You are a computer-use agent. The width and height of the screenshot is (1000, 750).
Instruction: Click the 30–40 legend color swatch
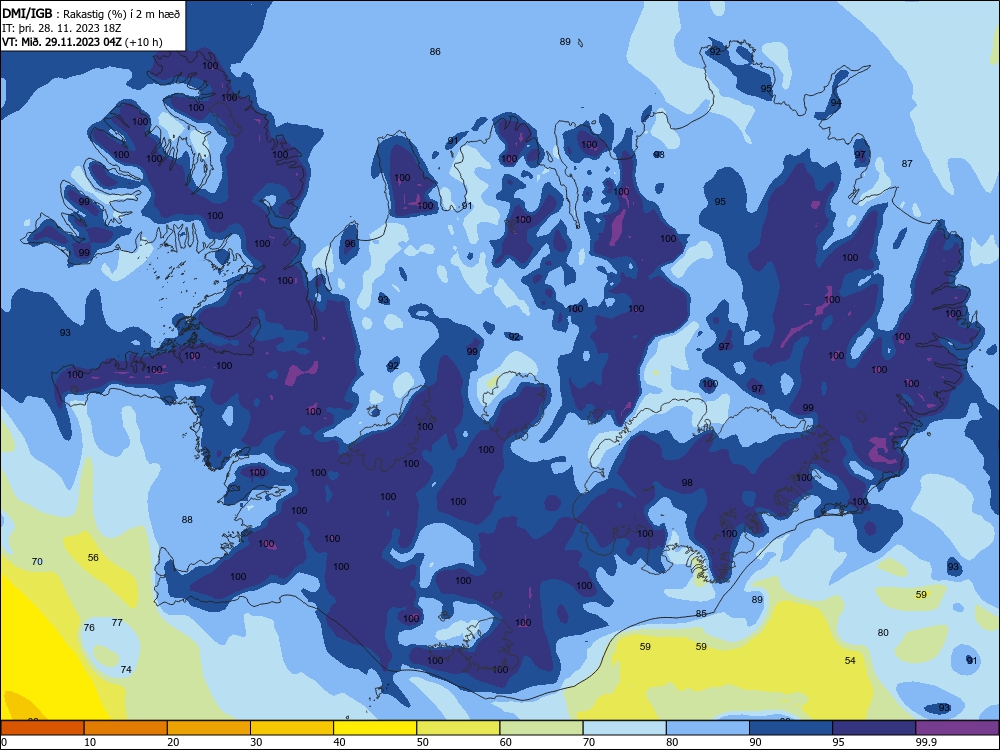pyautogui.click(x=292, y=728)
